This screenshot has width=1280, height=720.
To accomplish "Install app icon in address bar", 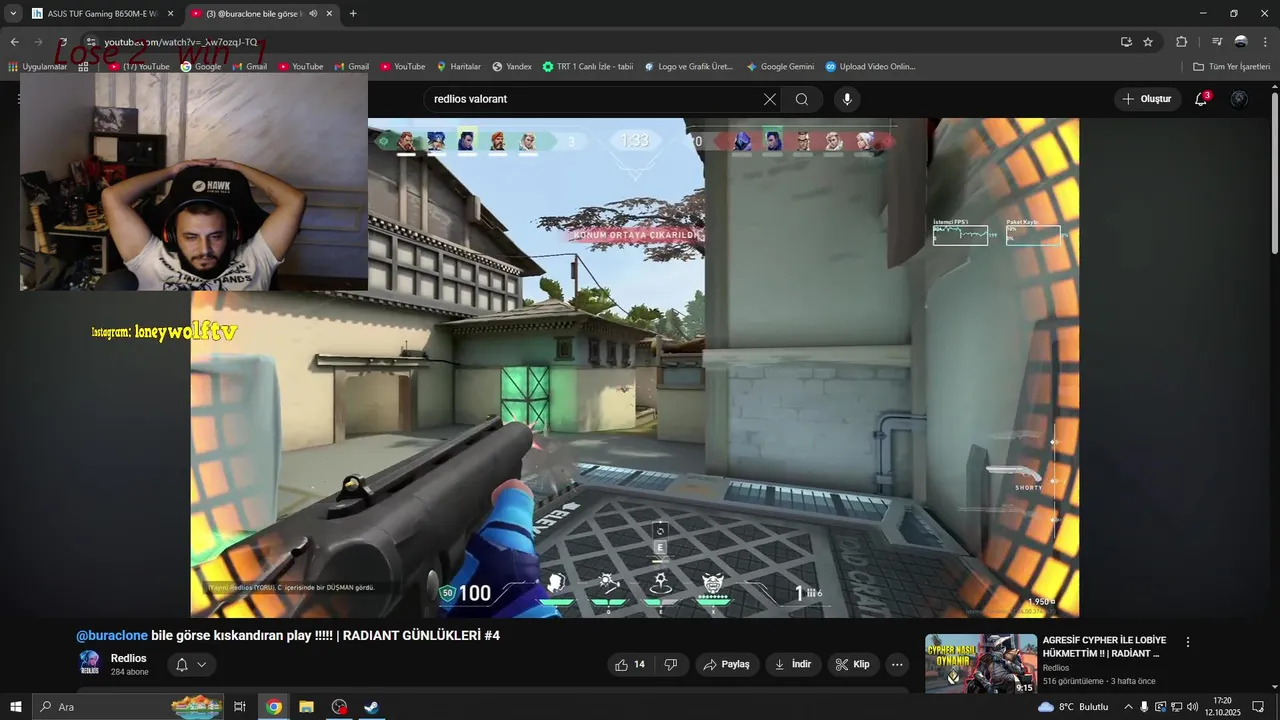I will (x=1126, y=42).
